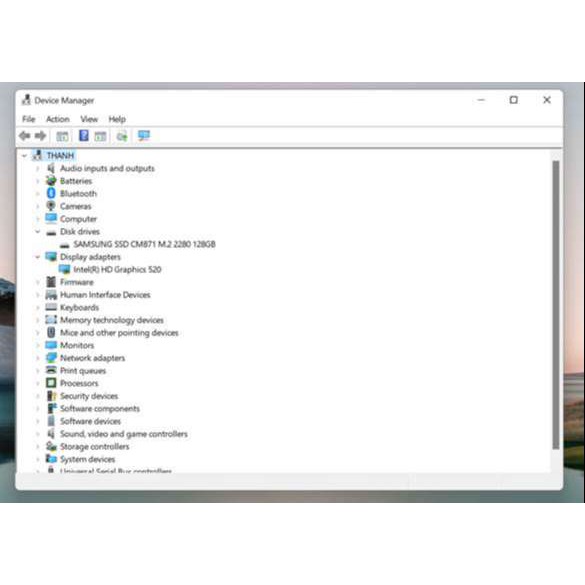Expand the Processors category arrow

tap(38, 384)
